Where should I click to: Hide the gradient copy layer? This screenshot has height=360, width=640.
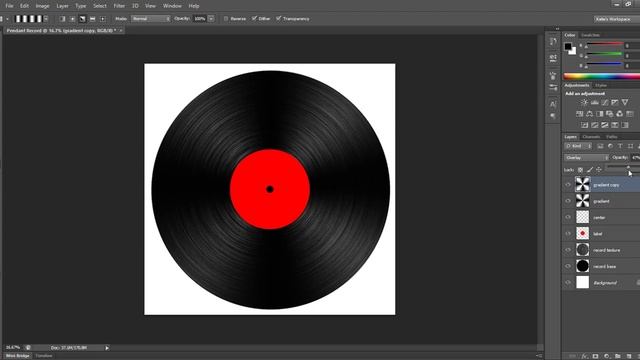pyautogui.click(x=568, y=185)
